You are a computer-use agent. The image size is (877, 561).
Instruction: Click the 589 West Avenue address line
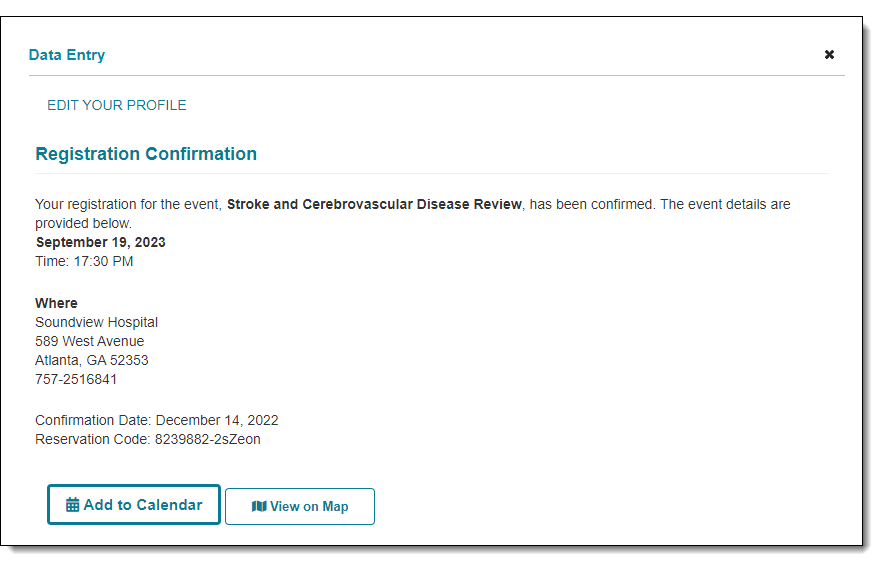point(89,341)
